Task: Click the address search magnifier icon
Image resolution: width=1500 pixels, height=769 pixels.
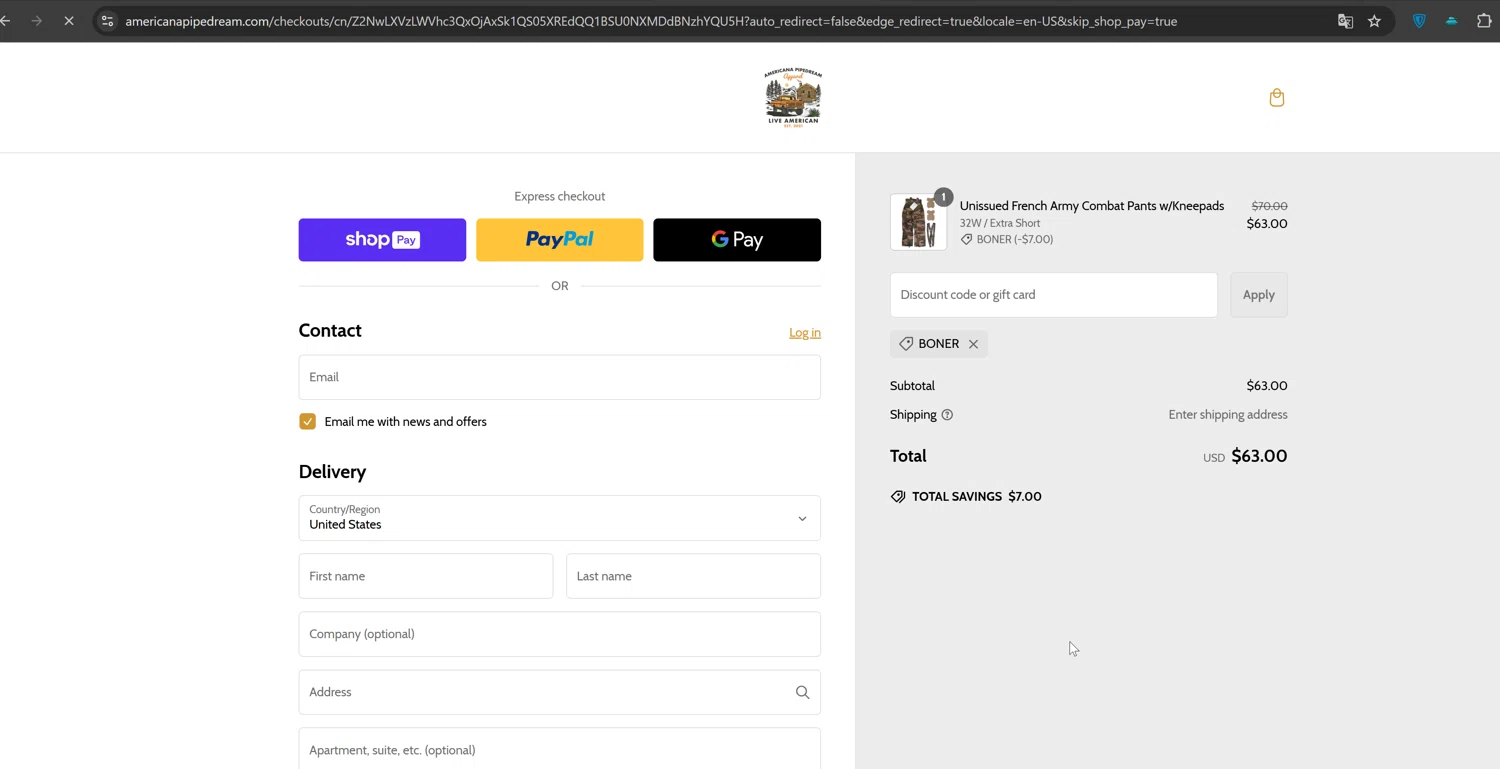Action: click(x=802, y=692)
